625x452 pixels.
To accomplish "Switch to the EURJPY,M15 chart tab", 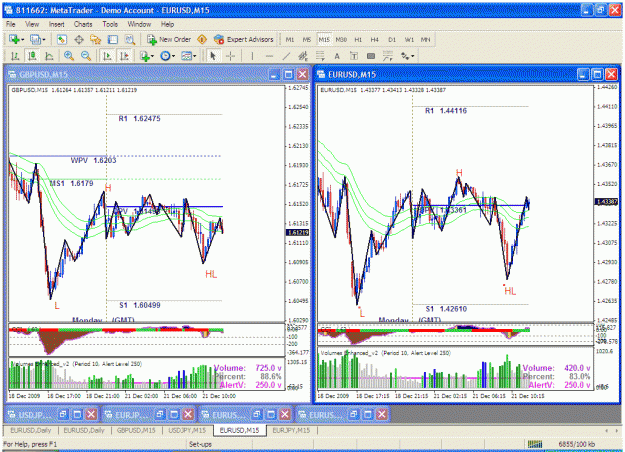I will [291, 430].
